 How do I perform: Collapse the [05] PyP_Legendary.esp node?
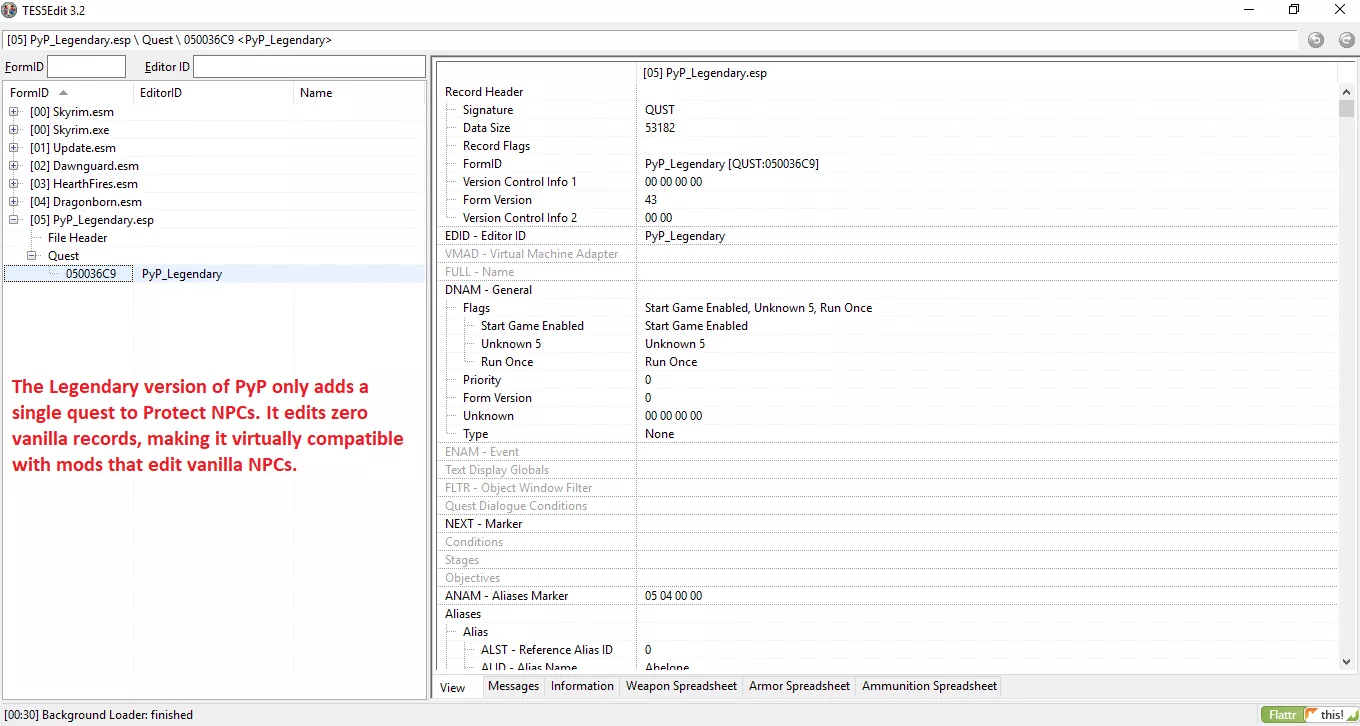pyautogui.click(x=14, y=220)
